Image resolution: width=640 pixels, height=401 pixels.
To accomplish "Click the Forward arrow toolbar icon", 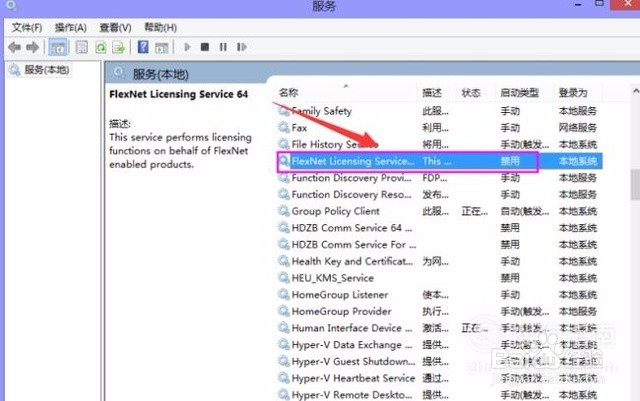I will [x=32, y=47].
